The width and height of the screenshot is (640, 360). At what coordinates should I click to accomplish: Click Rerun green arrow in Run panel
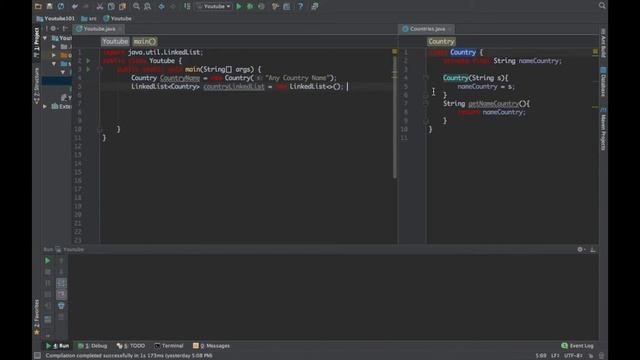click(x=47, y=260)
